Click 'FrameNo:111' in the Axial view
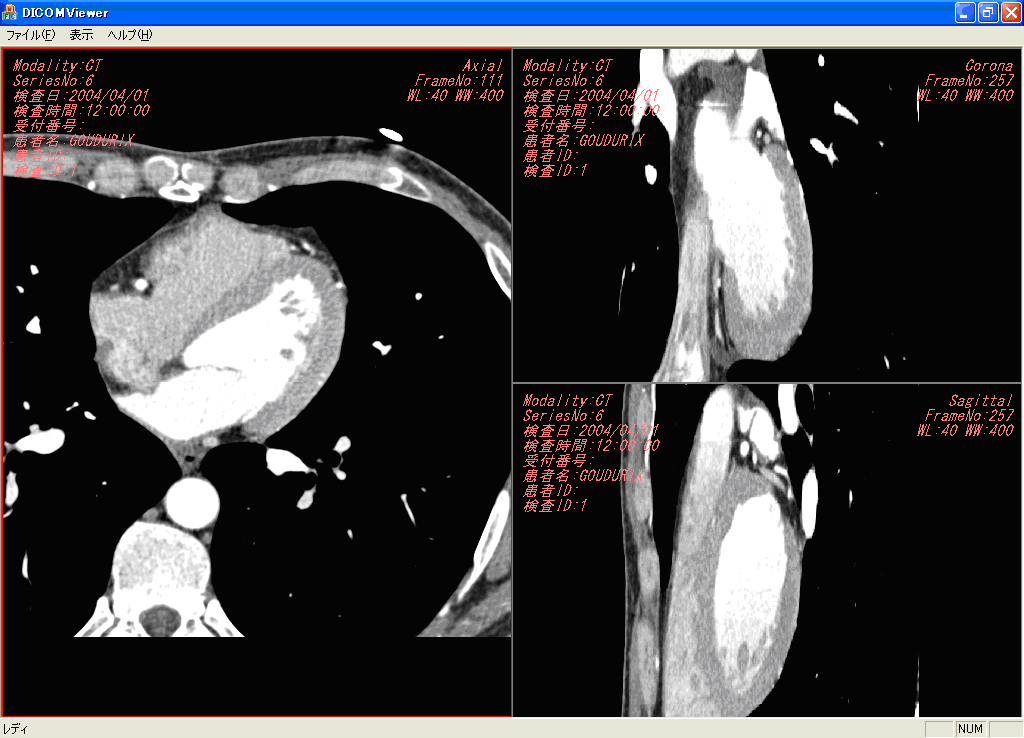 pos(459,81)
